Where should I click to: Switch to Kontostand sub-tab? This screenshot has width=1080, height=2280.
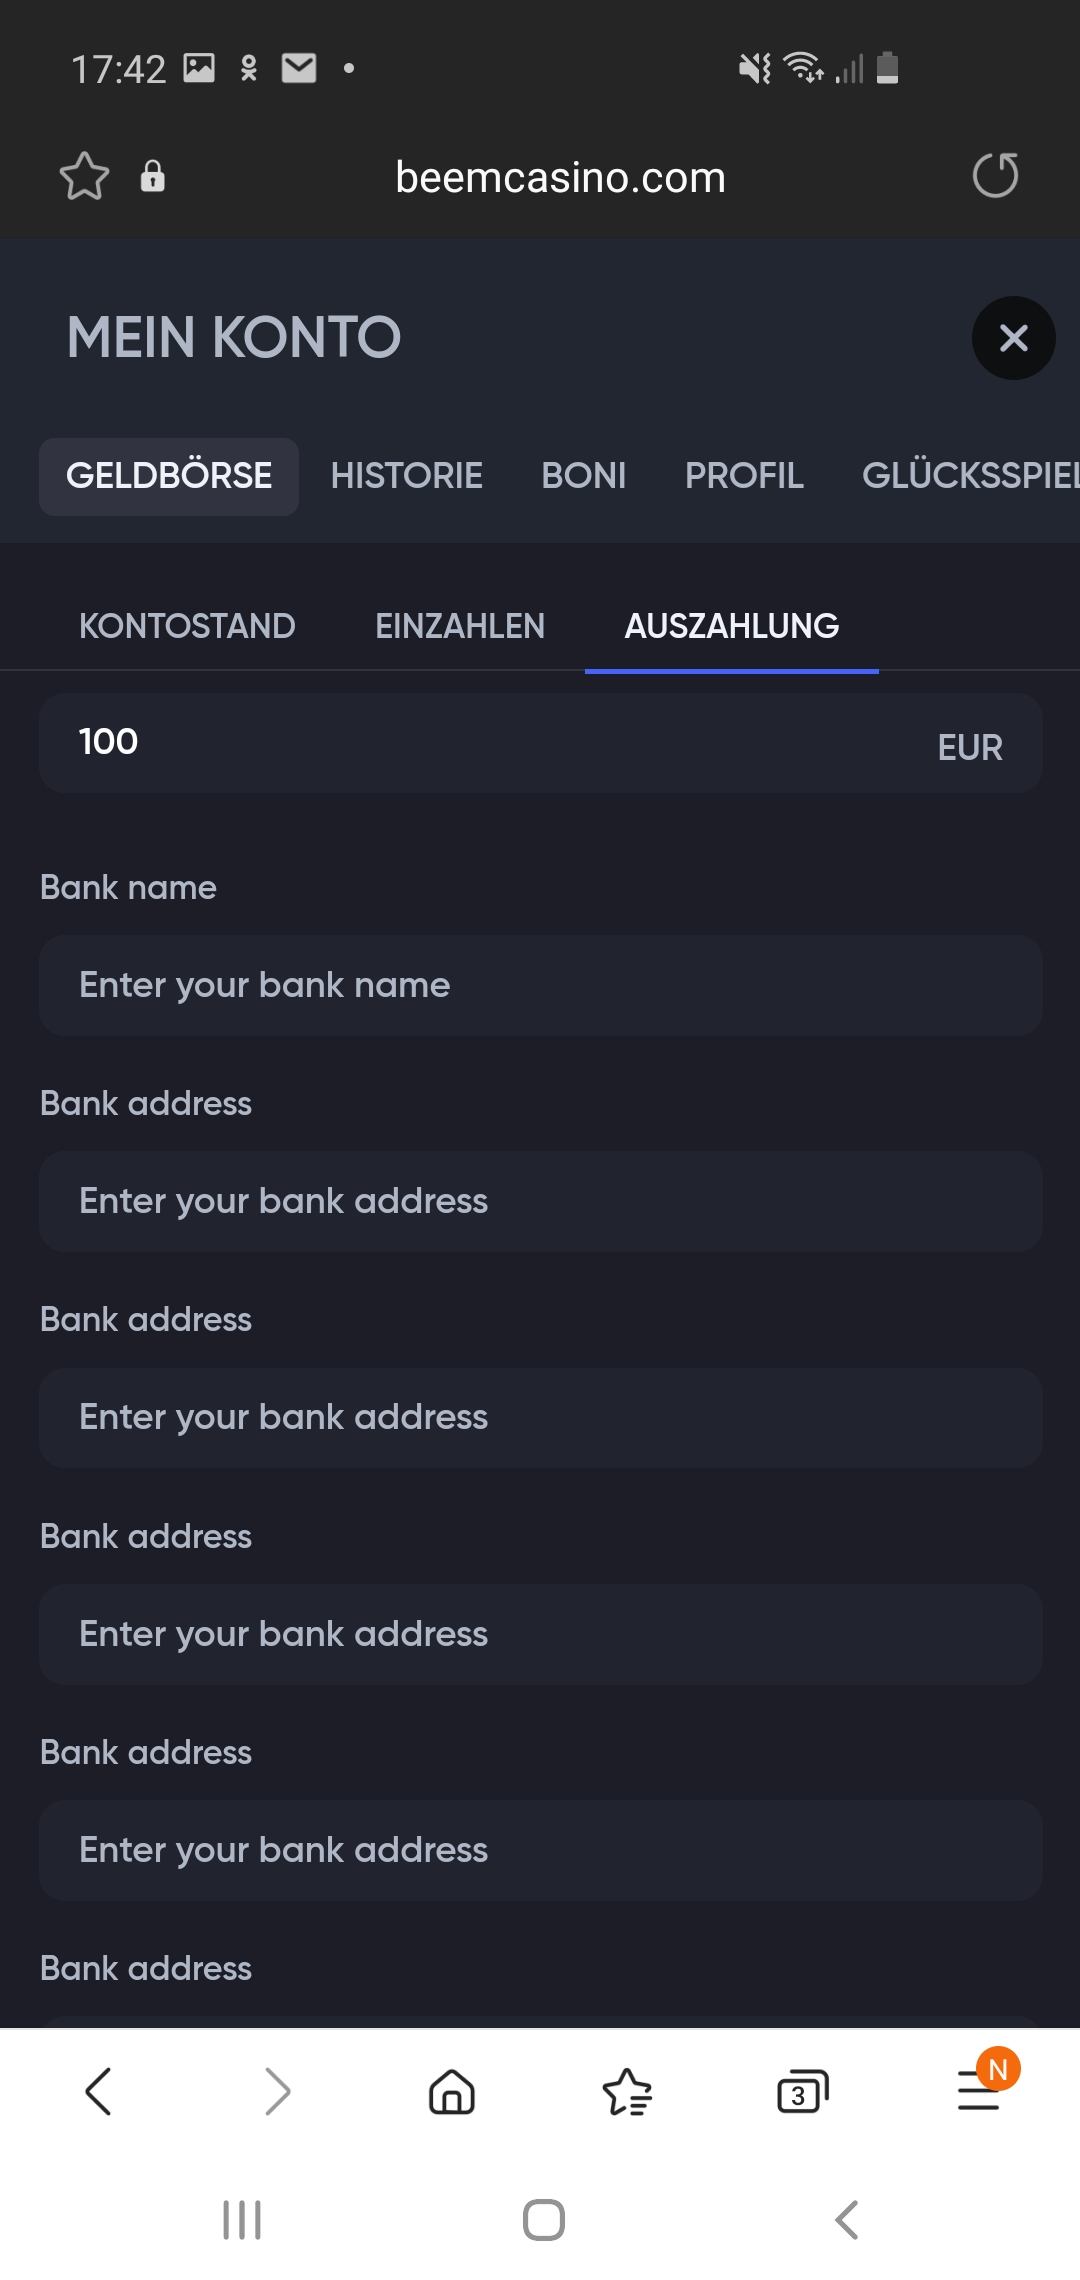coord(187,626)
